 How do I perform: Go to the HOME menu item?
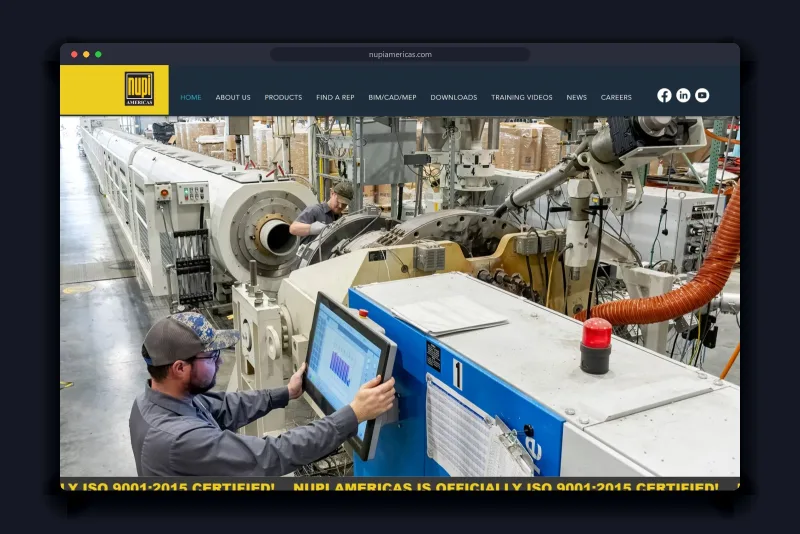(x=191, y=97)
